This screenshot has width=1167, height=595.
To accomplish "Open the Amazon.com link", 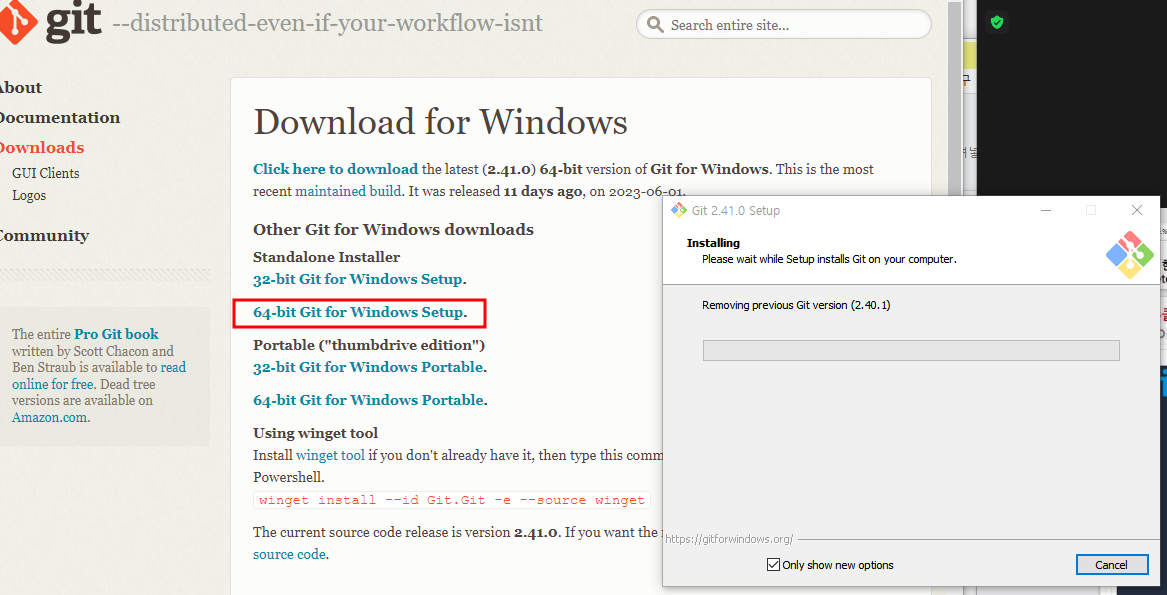I will [x=50, y=418].
